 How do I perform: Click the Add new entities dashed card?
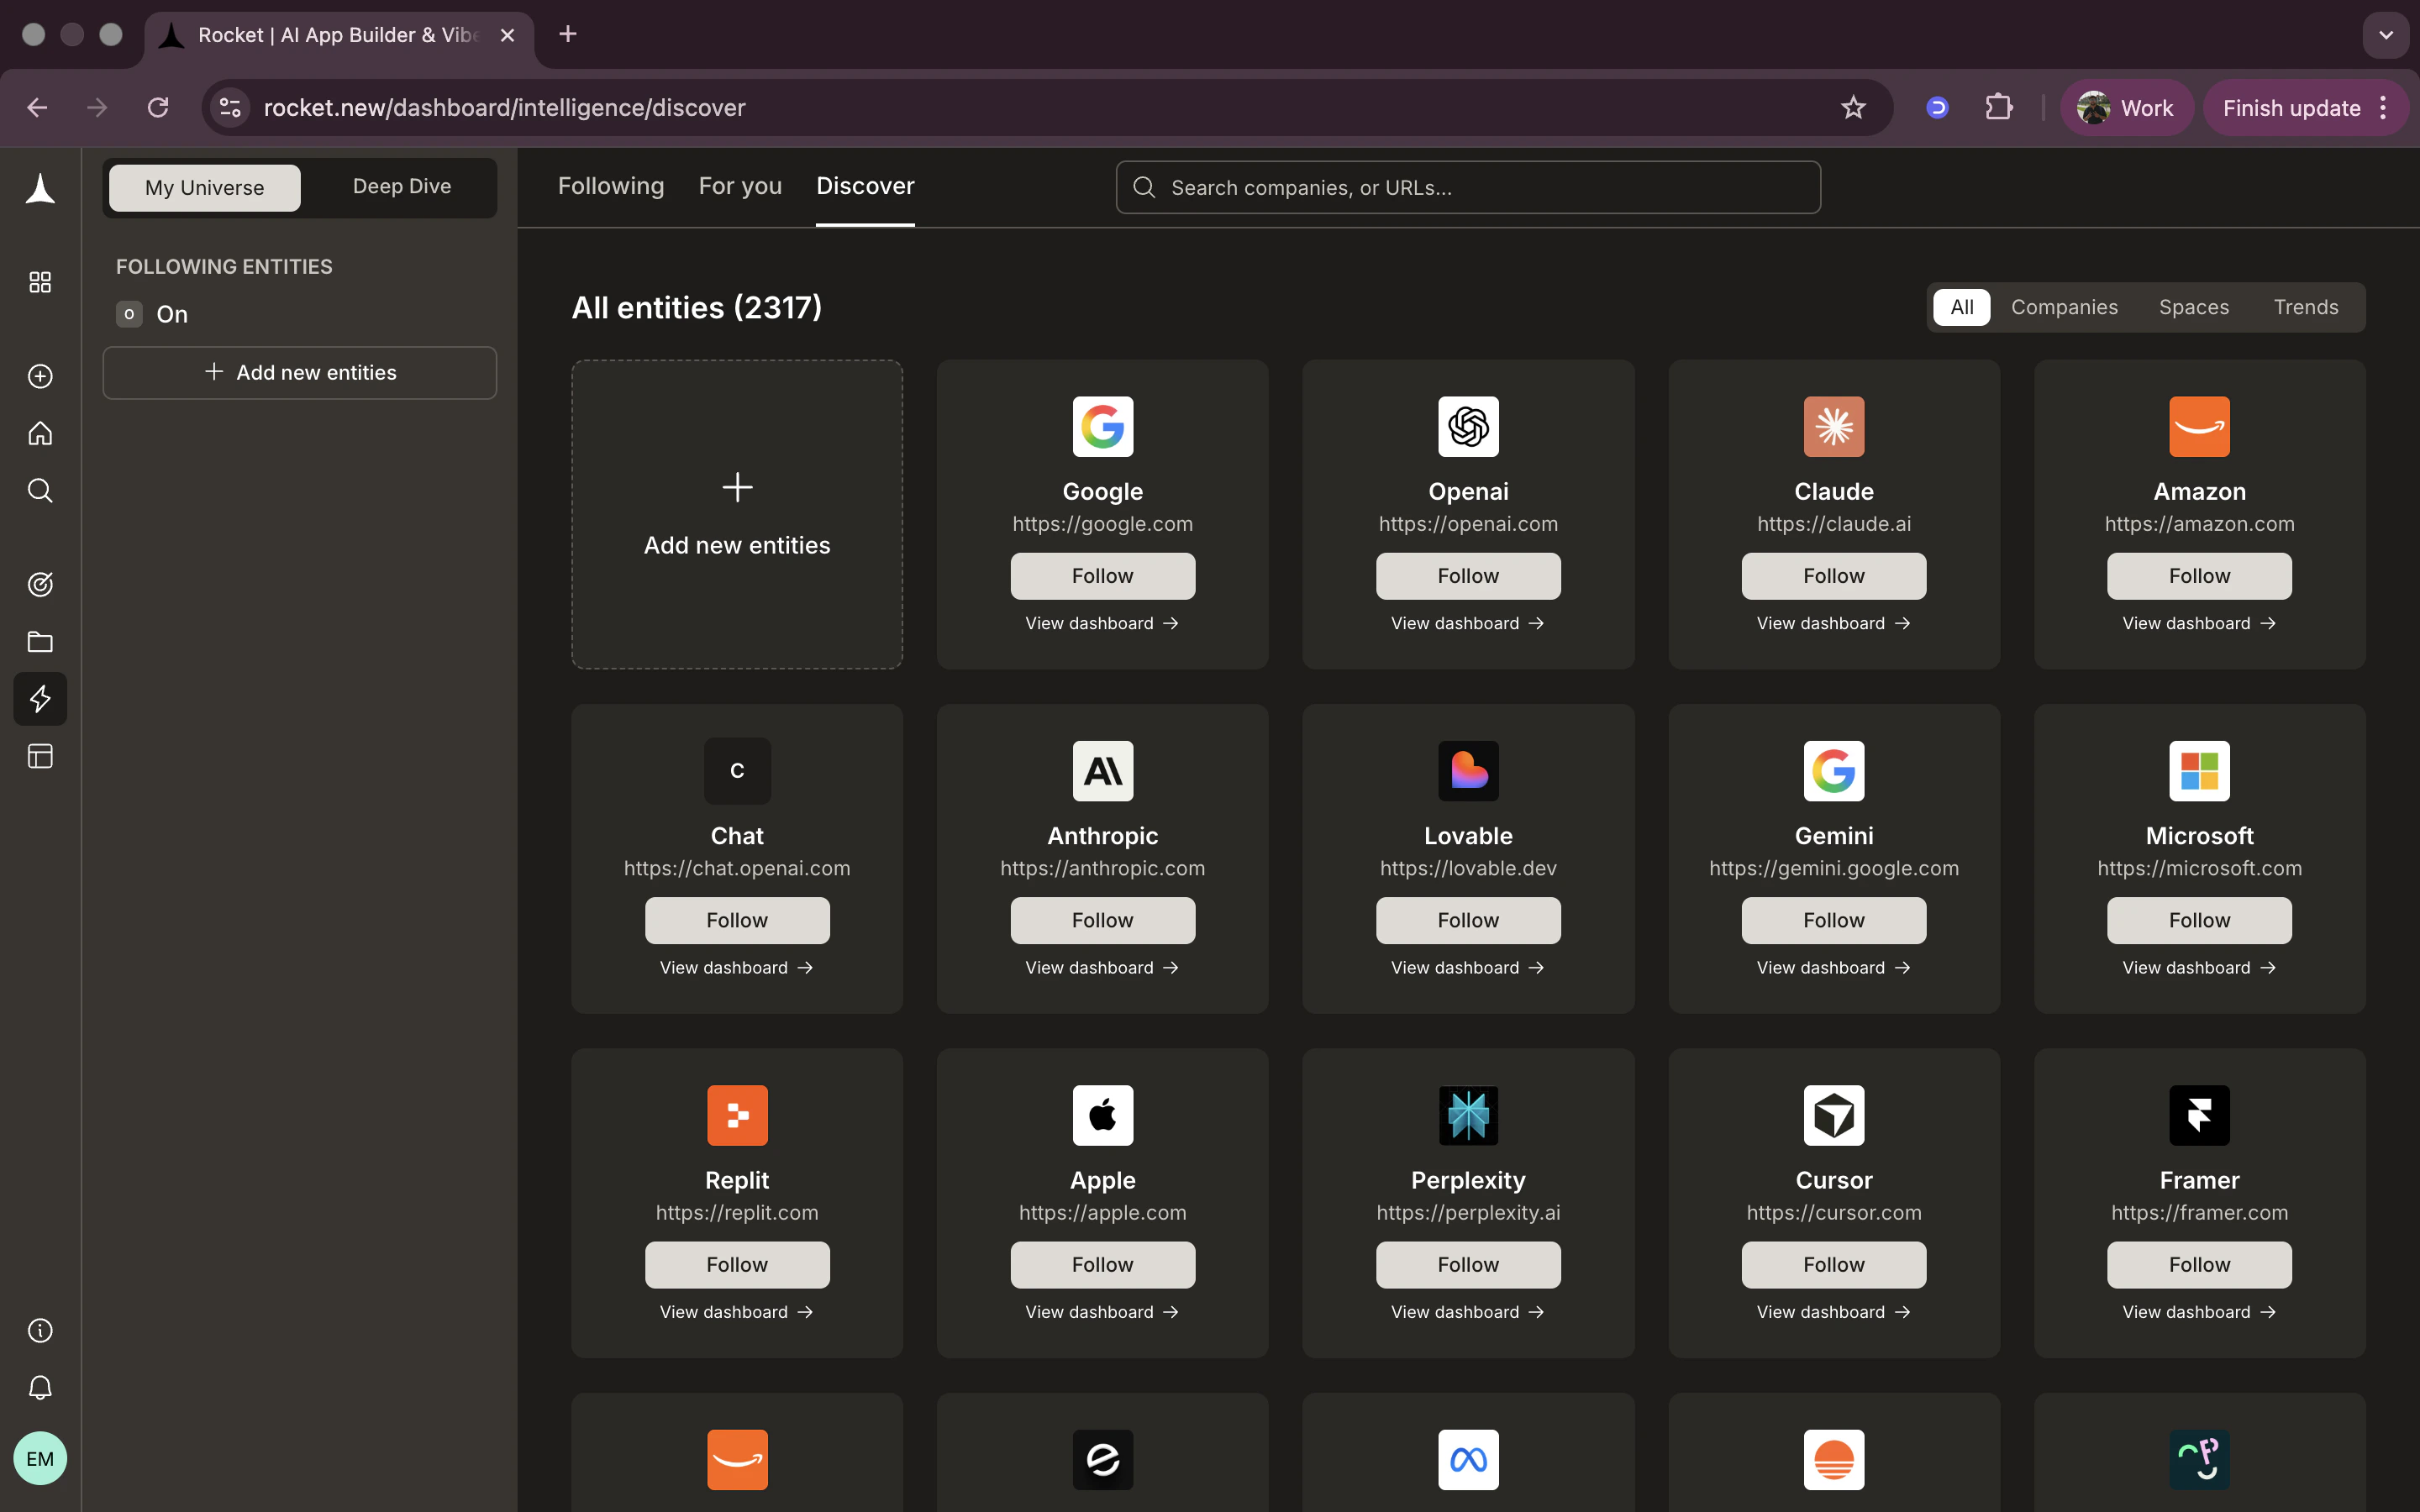click(x=737, y=514)
